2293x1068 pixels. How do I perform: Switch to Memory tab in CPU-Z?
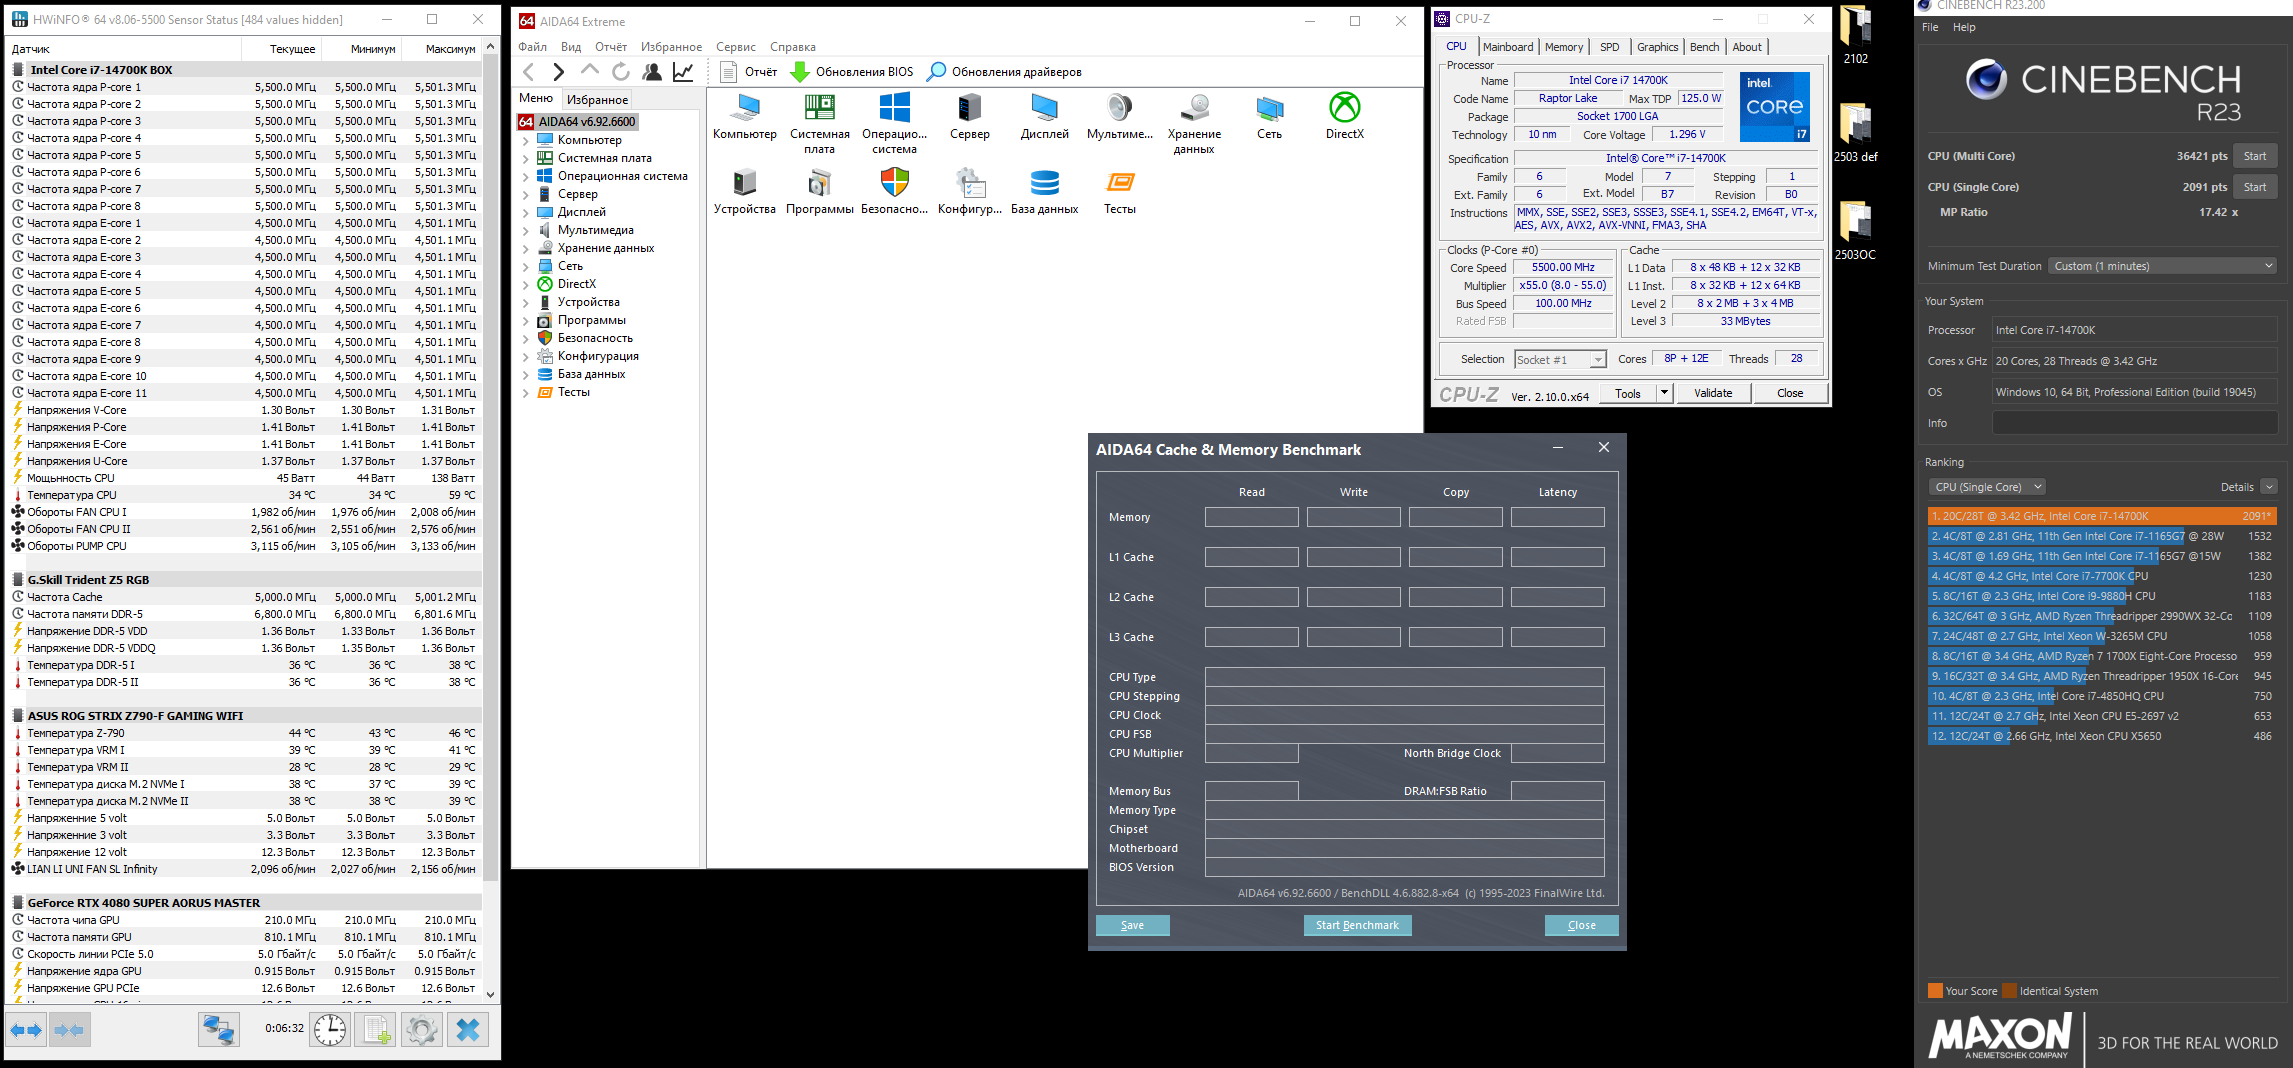pyautogui.click(x=1564, y=47)
